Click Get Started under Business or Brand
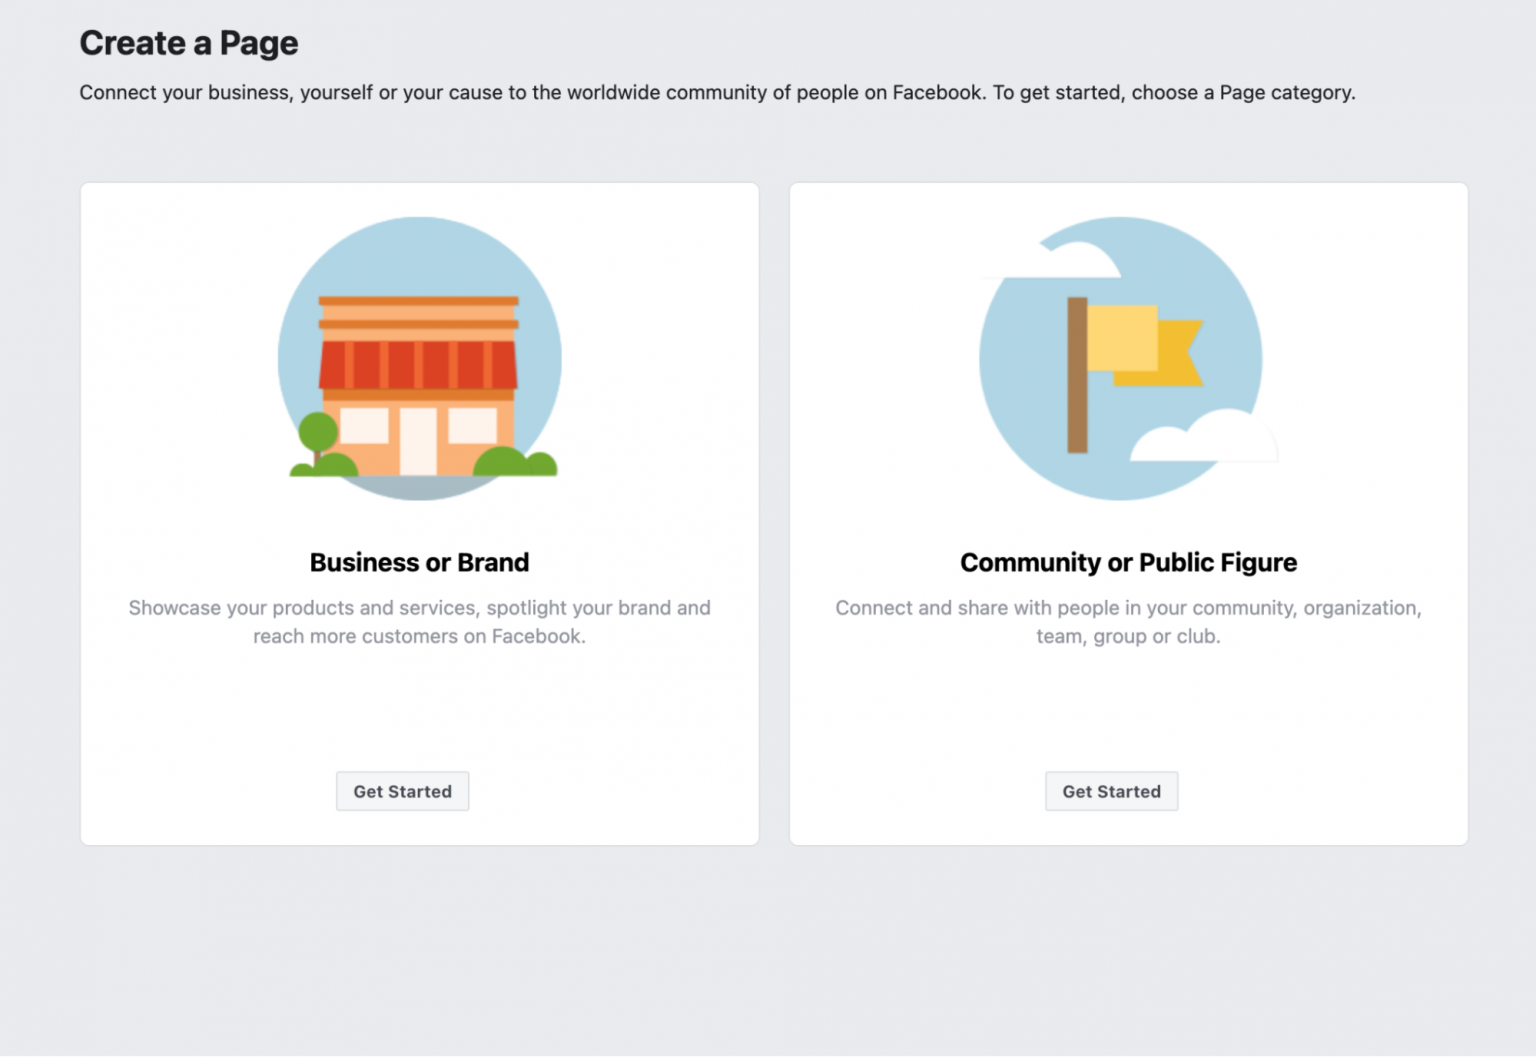The image size is (1536, 1057). point(402,791)
